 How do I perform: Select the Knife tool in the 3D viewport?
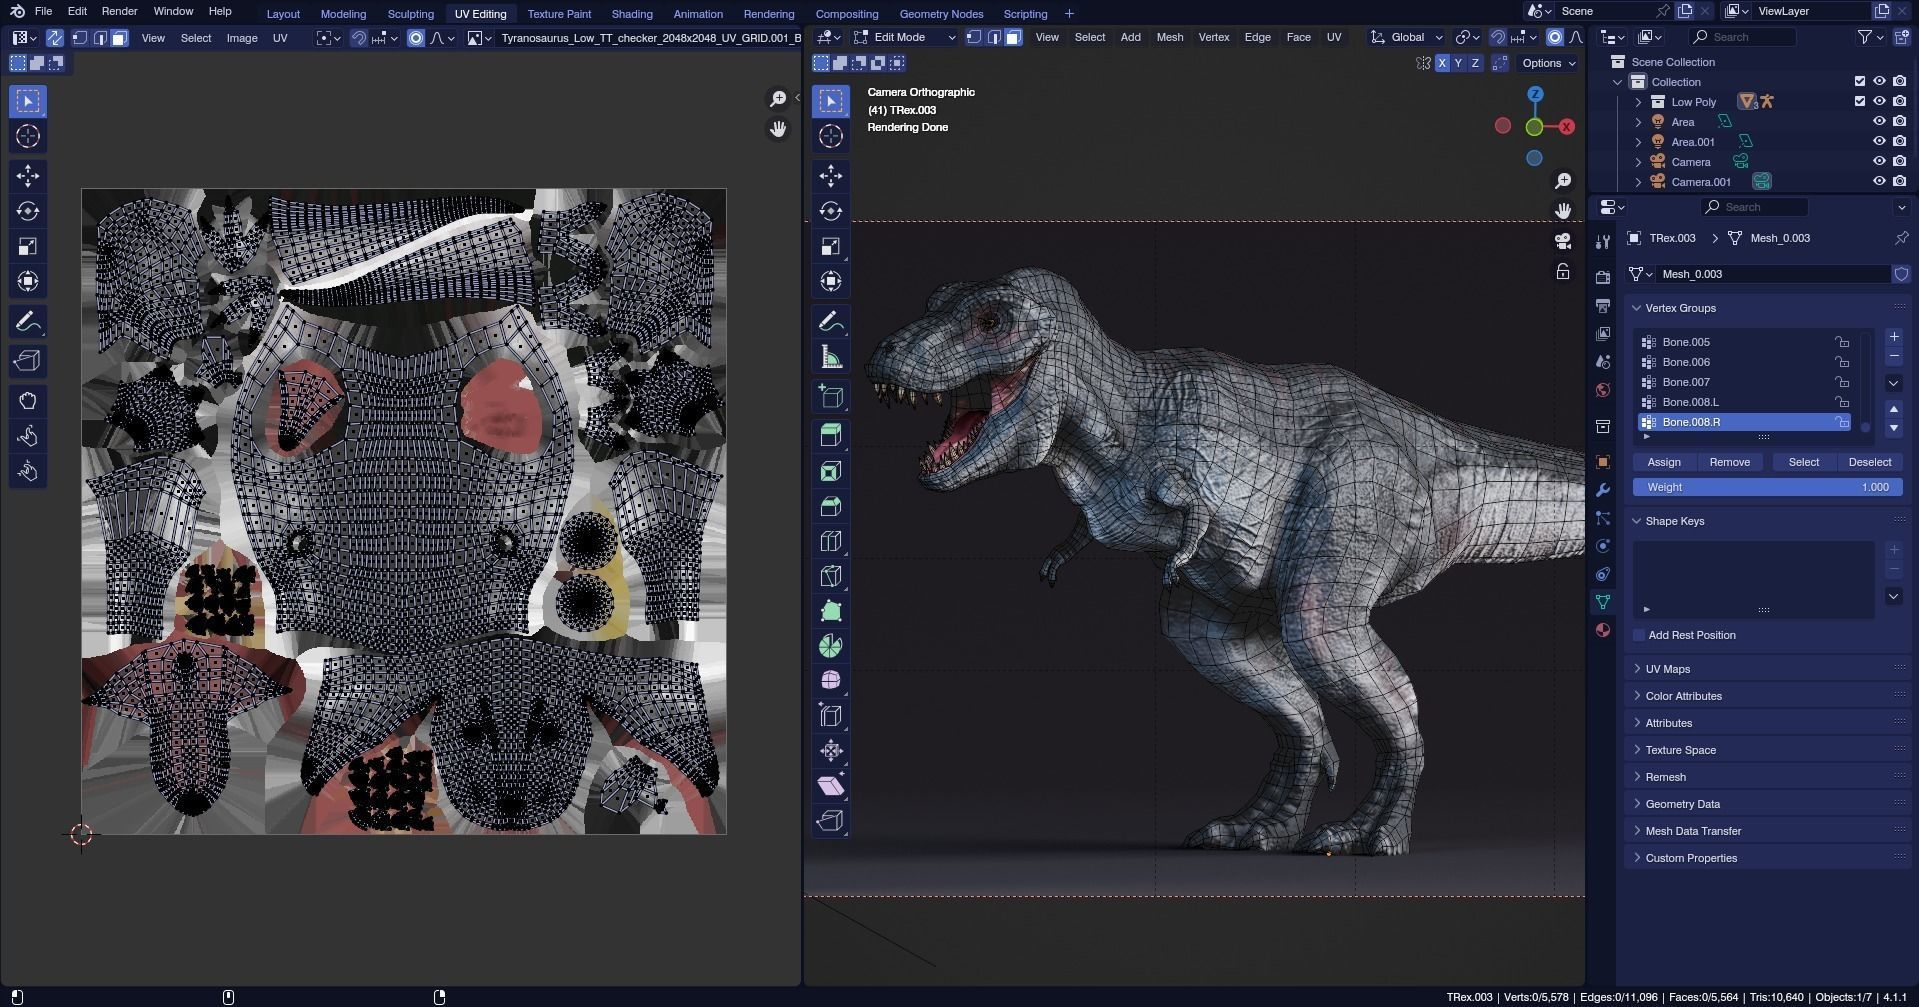(831, 576)
